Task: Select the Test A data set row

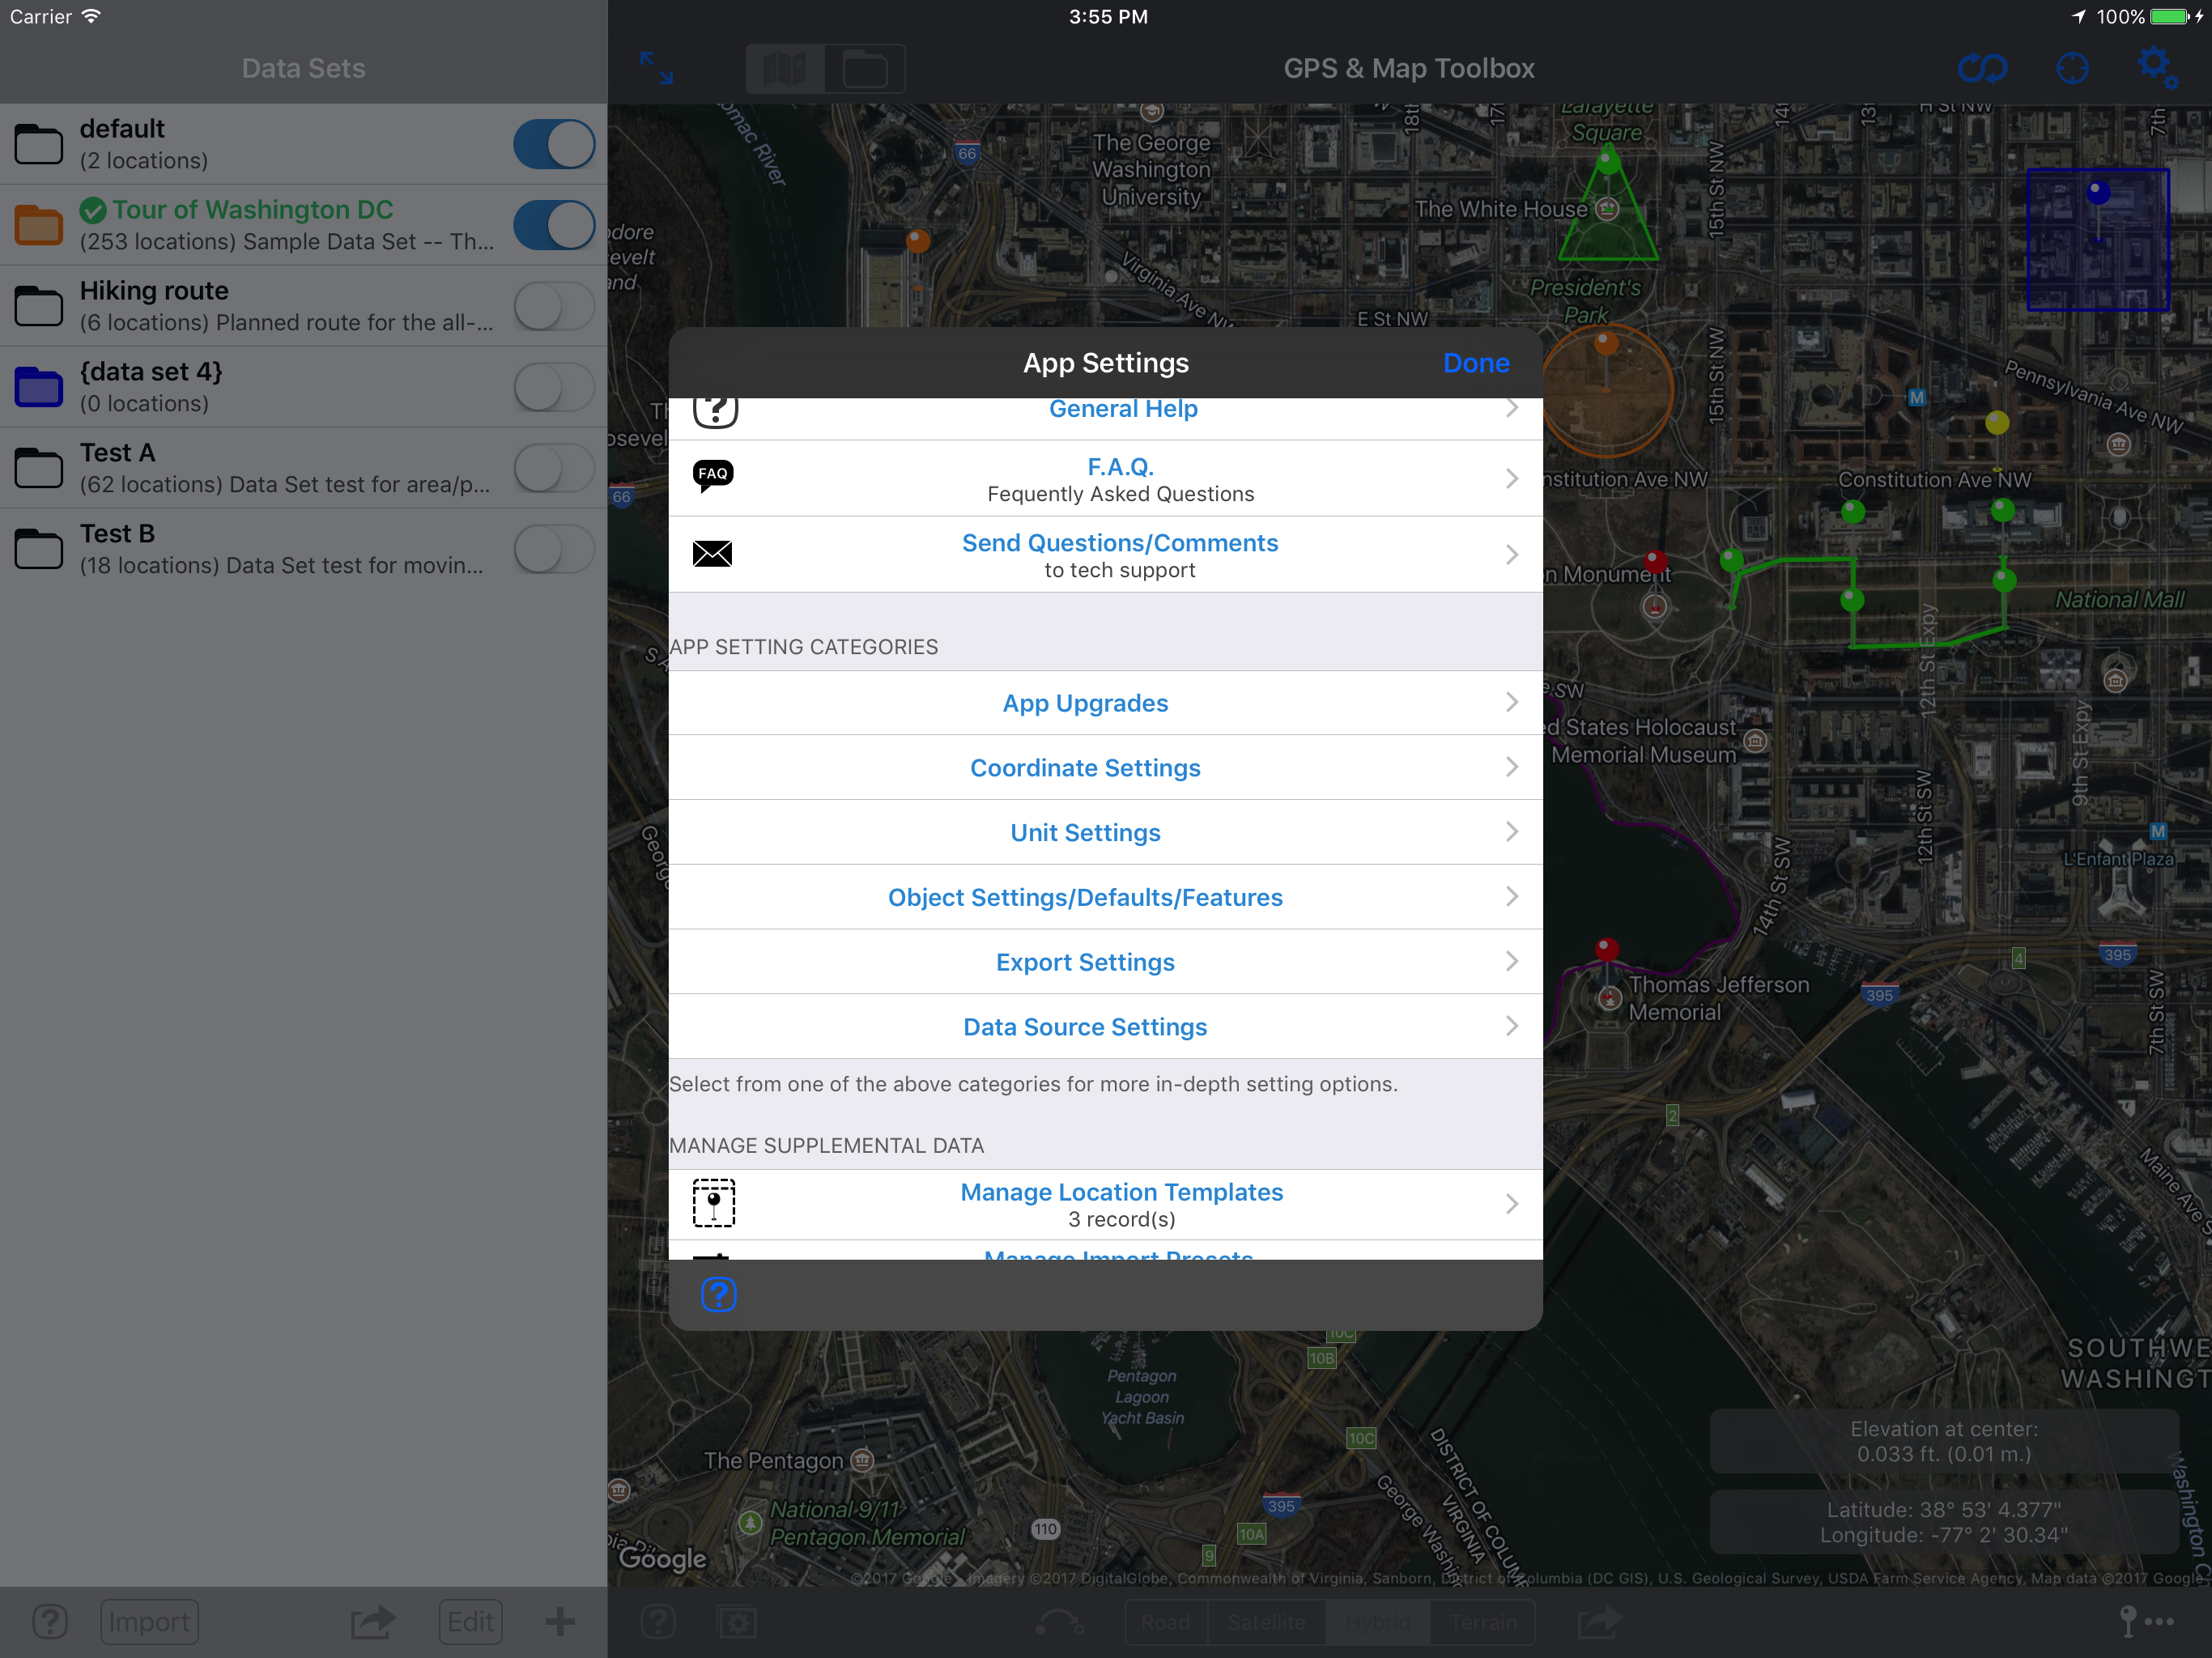Action: [x=303, y=468]
